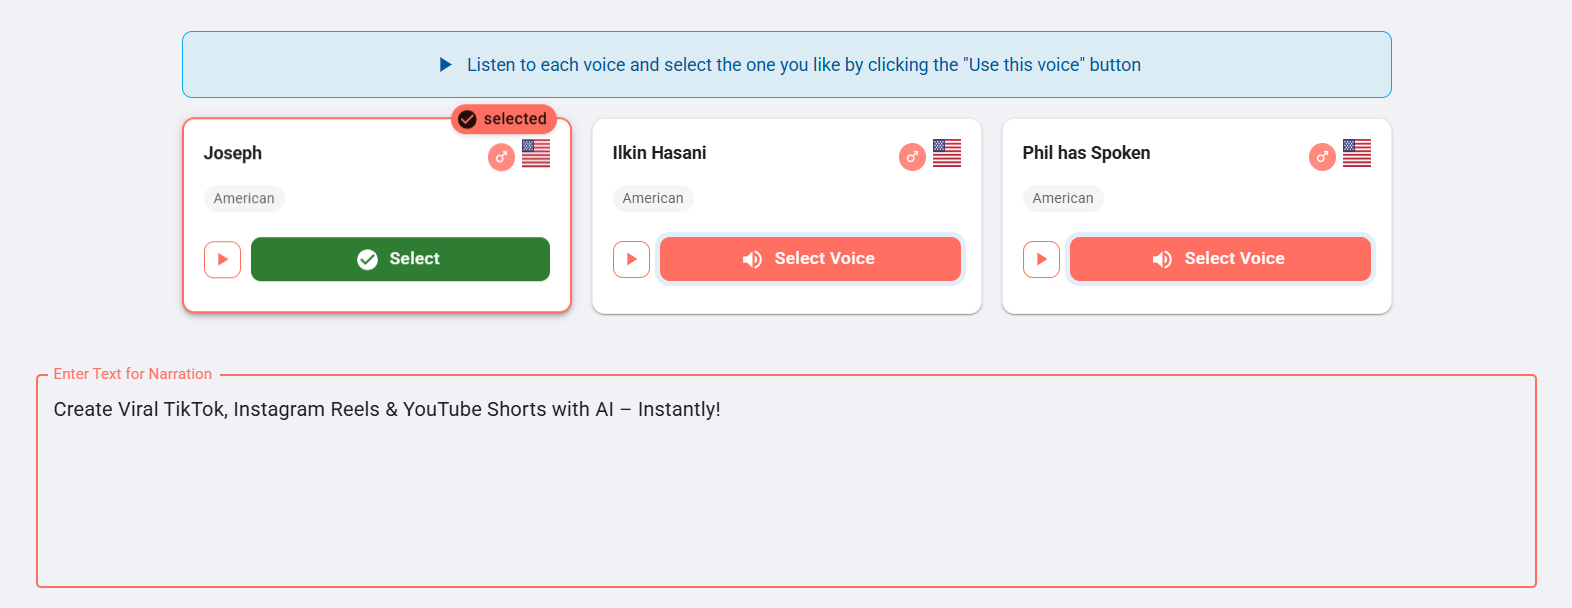The height and width of the screenshot is (608, 1572).
Task: Click the US flag on Ilkin Hasani card
Action: (947, 153)
